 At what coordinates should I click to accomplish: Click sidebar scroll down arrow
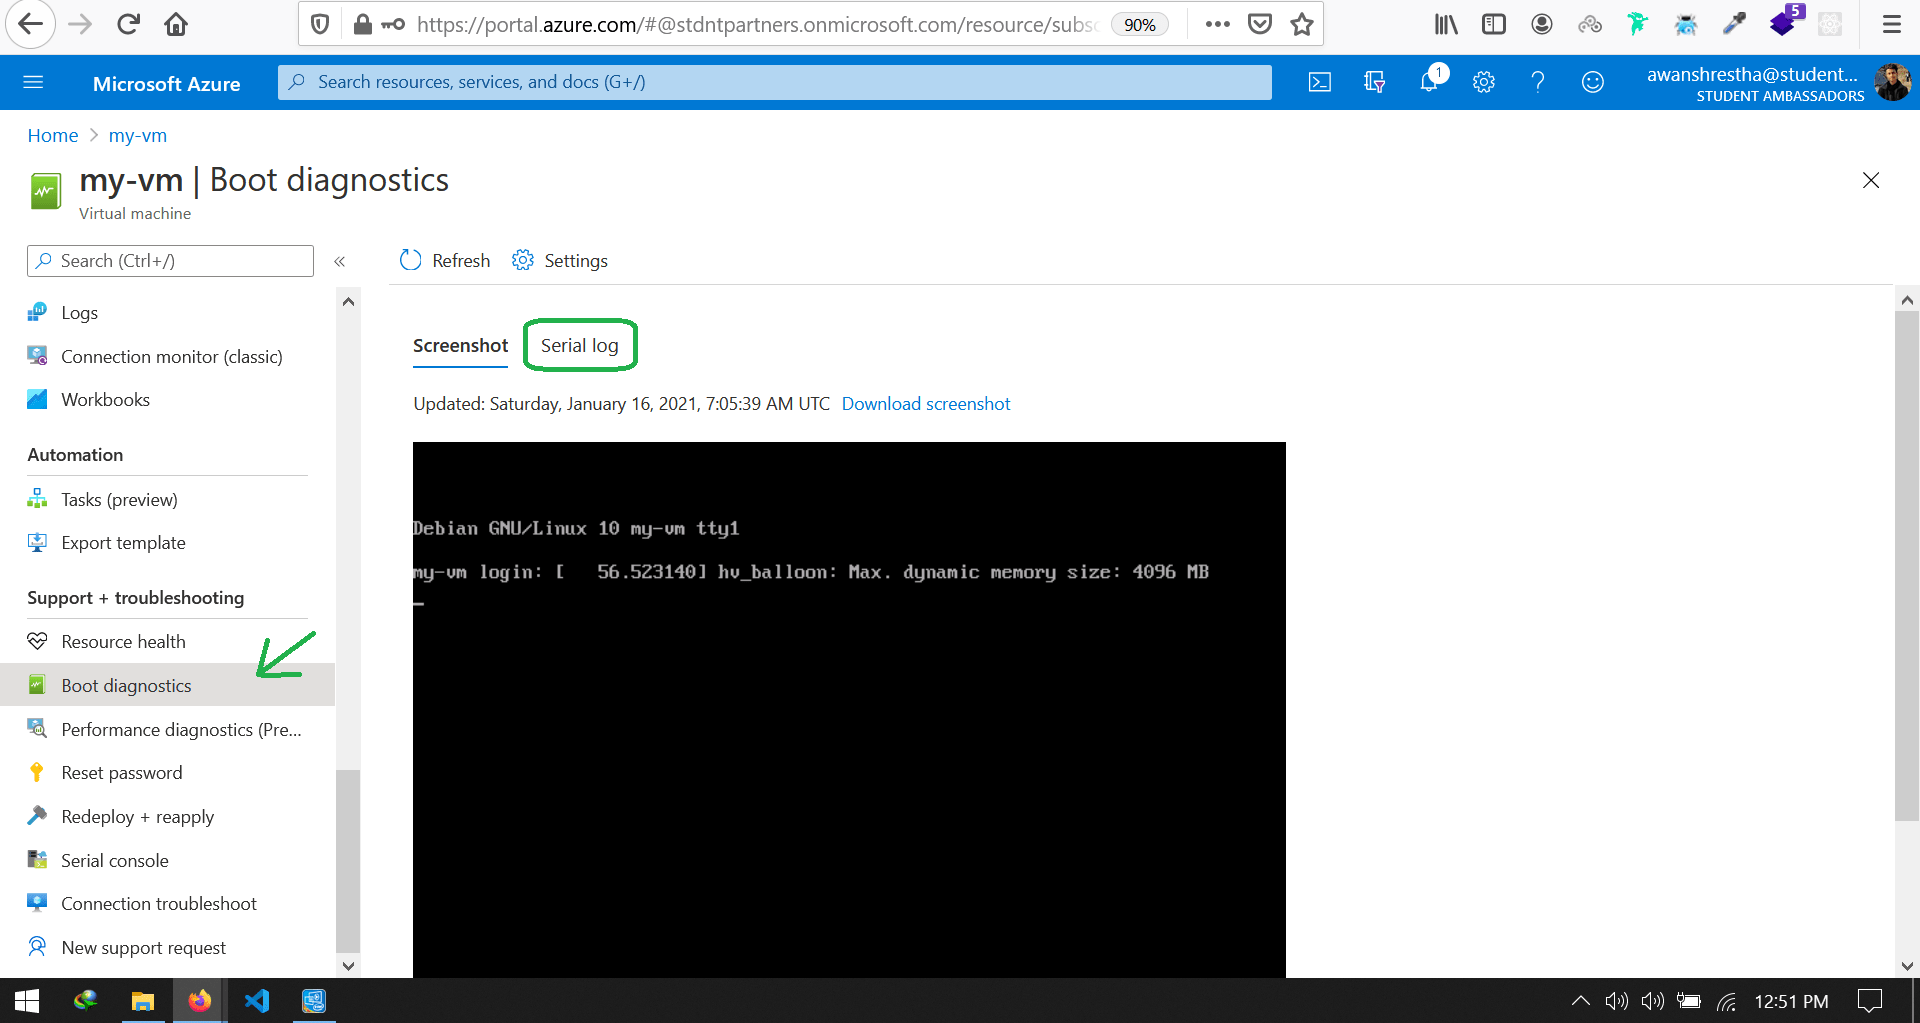point(348,966)
